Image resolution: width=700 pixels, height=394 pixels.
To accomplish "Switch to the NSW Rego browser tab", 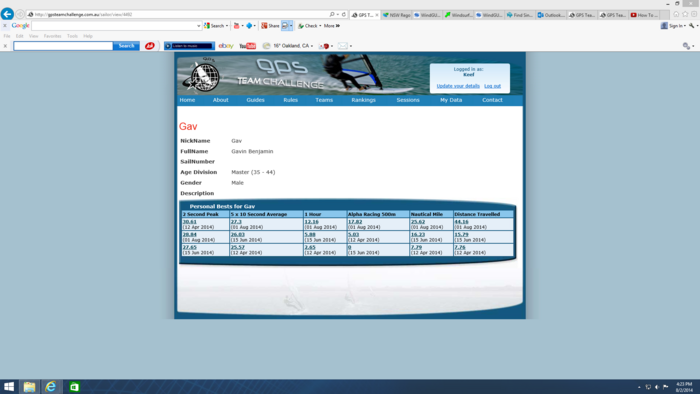I will click(x=396, y=15).
